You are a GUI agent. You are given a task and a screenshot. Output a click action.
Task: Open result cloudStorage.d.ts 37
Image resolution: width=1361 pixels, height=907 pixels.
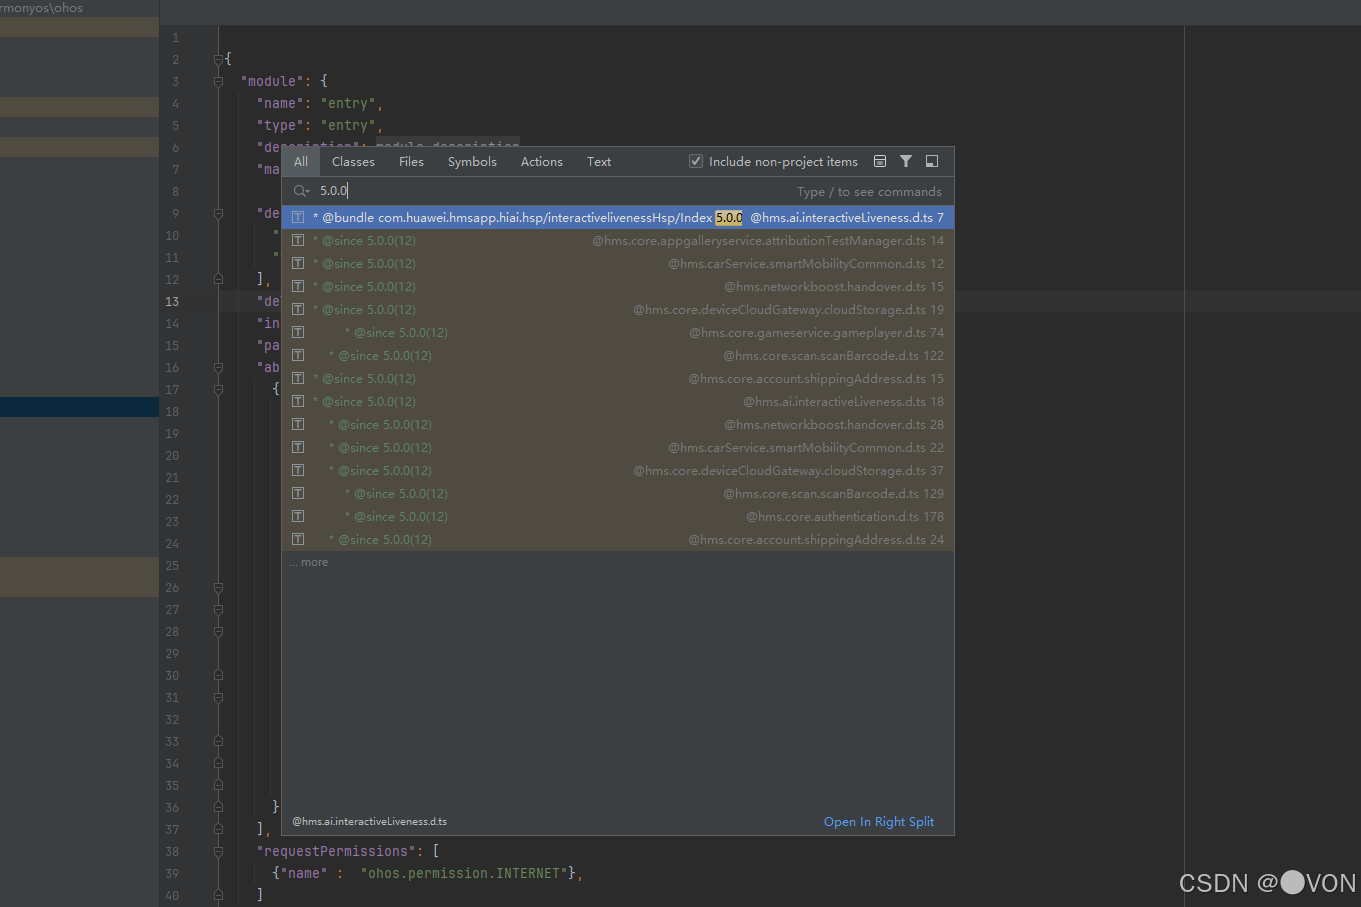618,471
